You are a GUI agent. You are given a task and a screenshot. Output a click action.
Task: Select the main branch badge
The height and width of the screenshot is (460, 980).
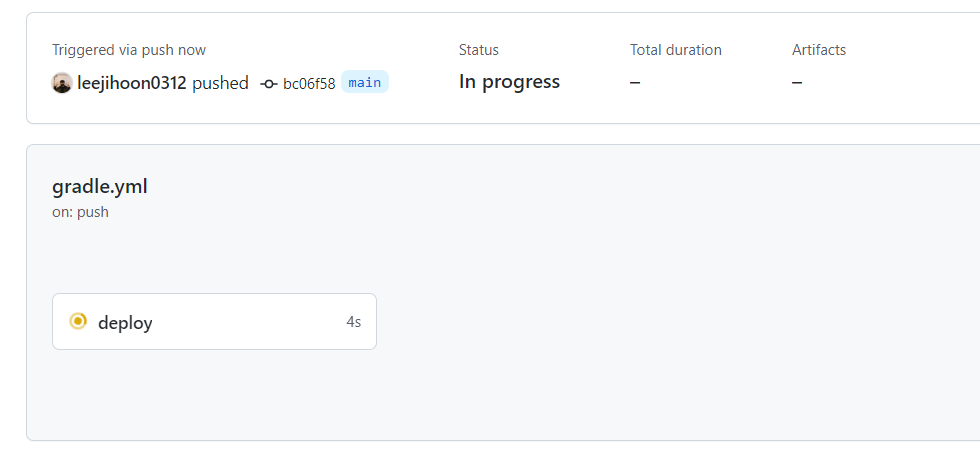click(364, 82)
